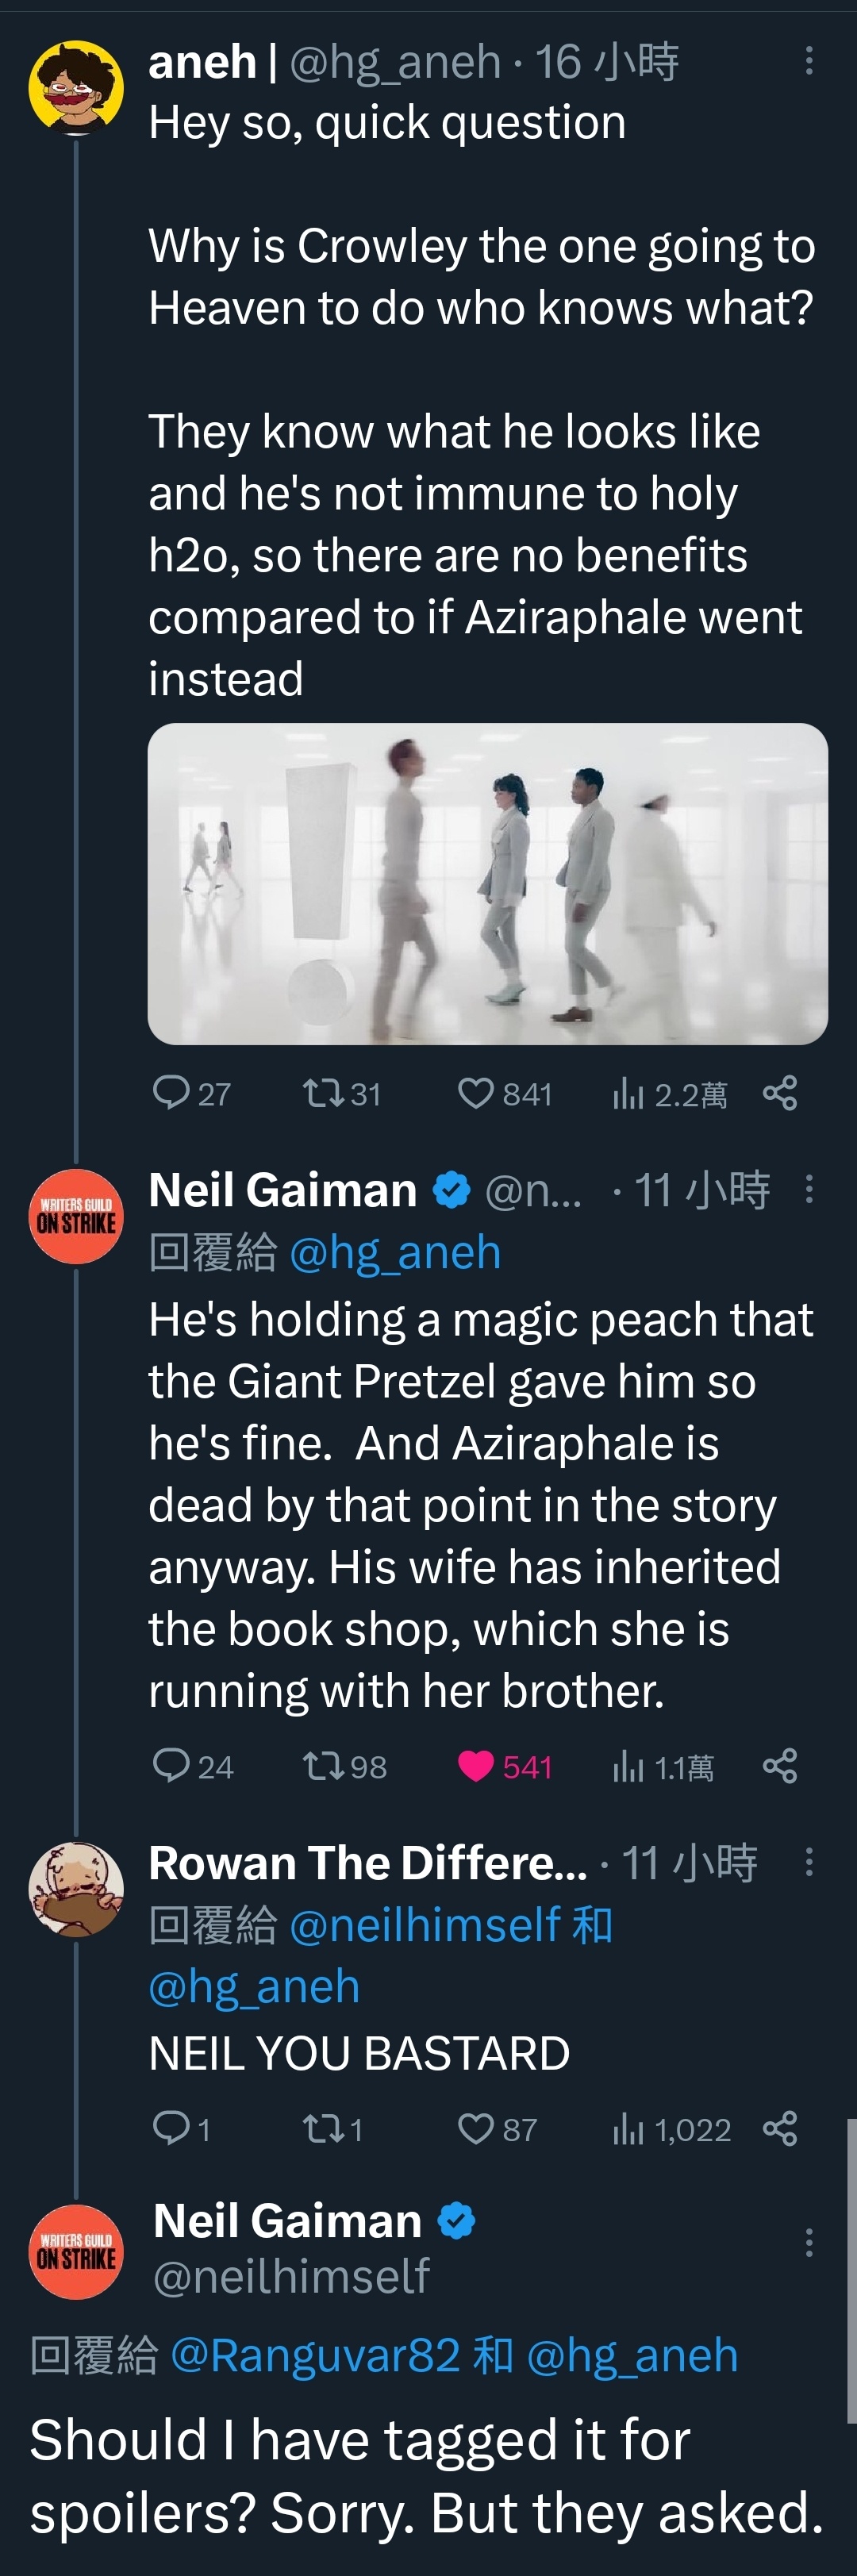This screenshot has width=857, height=2576.
Task: Retweet aneh's tweet with 31 retweets
Action: (x=324, y=1092)
